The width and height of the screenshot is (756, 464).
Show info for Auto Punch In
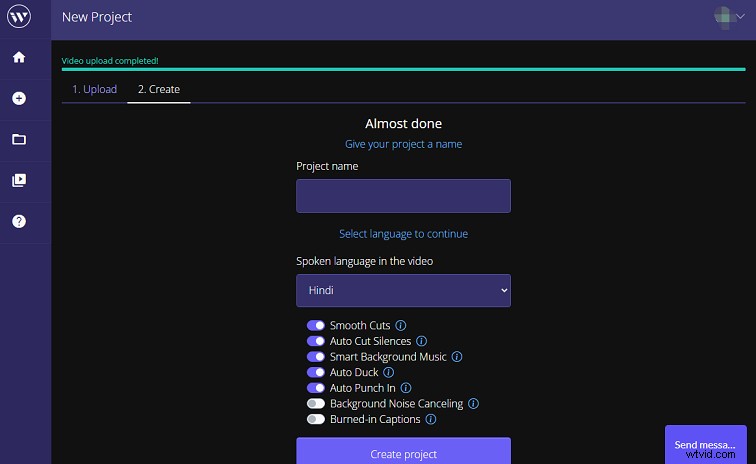click(x=406, y=388)
